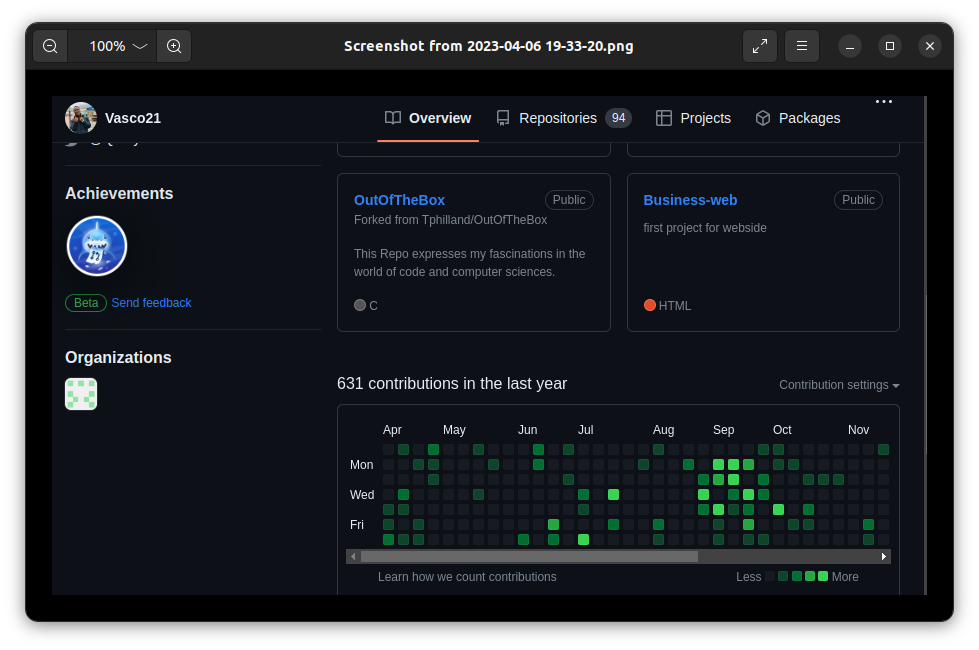Click the Overview book icon
979x650 pixels.
[393, 118]
